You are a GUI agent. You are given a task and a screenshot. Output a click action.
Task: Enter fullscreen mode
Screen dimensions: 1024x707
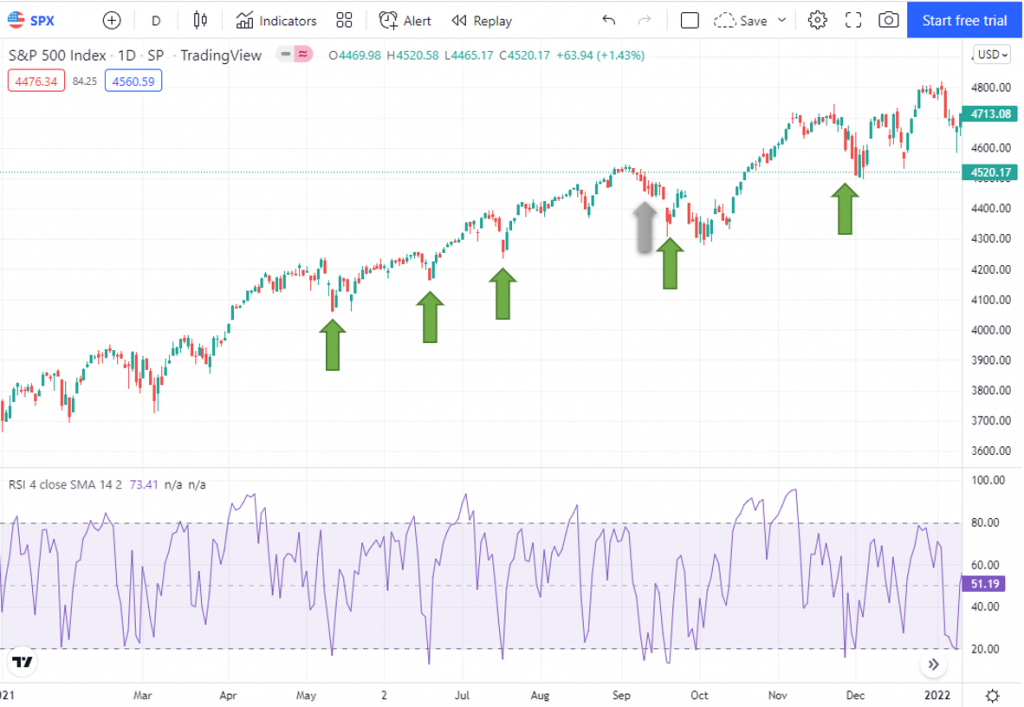853,20
